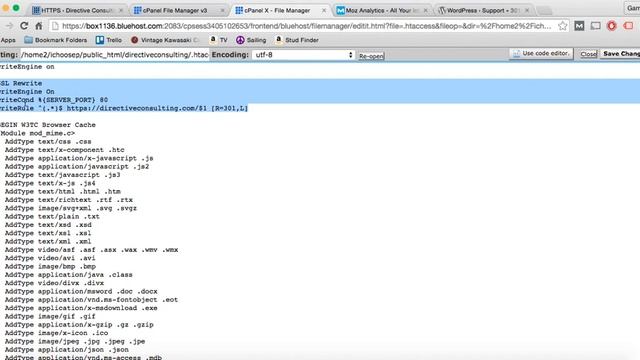Click the AddType application/x-gzip line
Screen dimensions: 640x360
click(79, 325)
